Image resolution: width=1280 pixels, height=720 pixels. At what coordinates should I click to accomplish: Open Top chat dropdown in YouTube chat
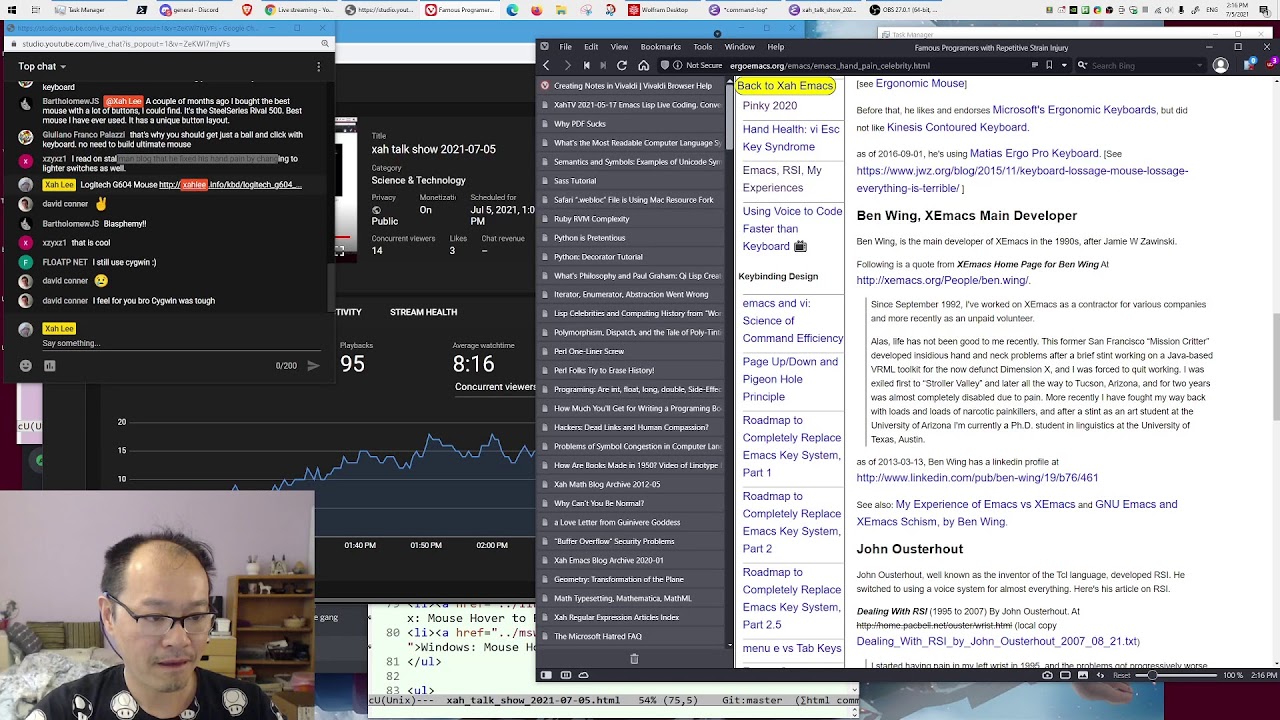click(42, 67)
